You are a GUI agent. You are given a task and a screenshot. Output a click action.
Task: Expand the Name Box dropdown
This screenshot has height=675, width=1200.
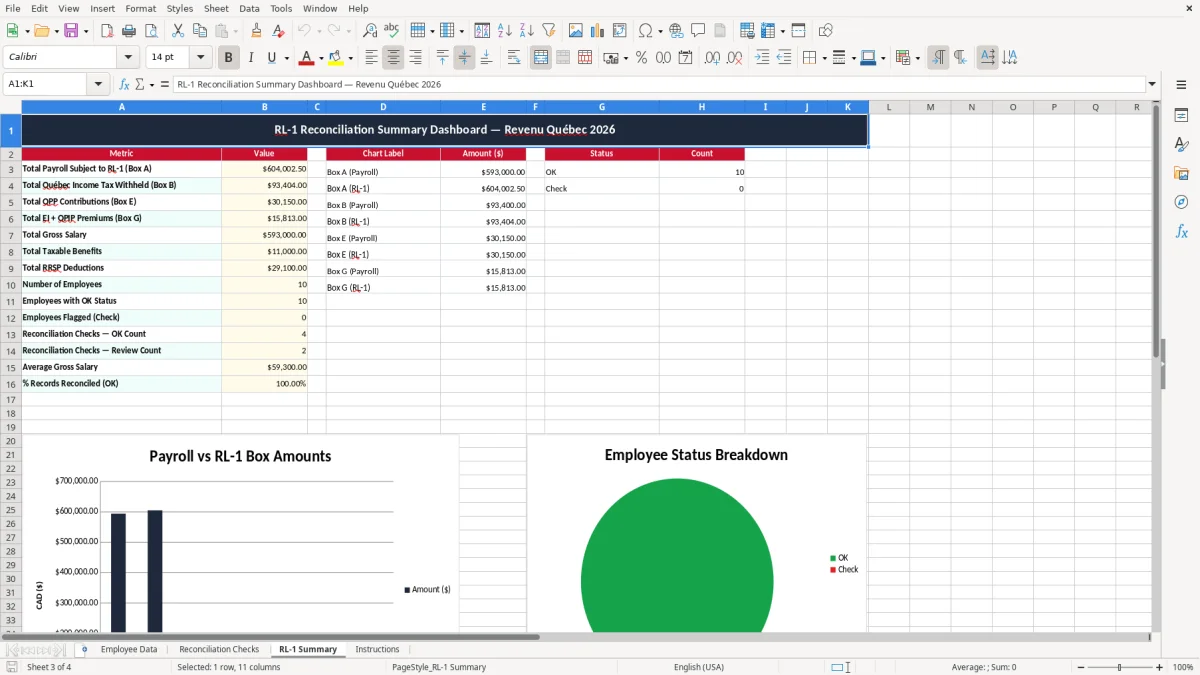(x=99, y=84)
